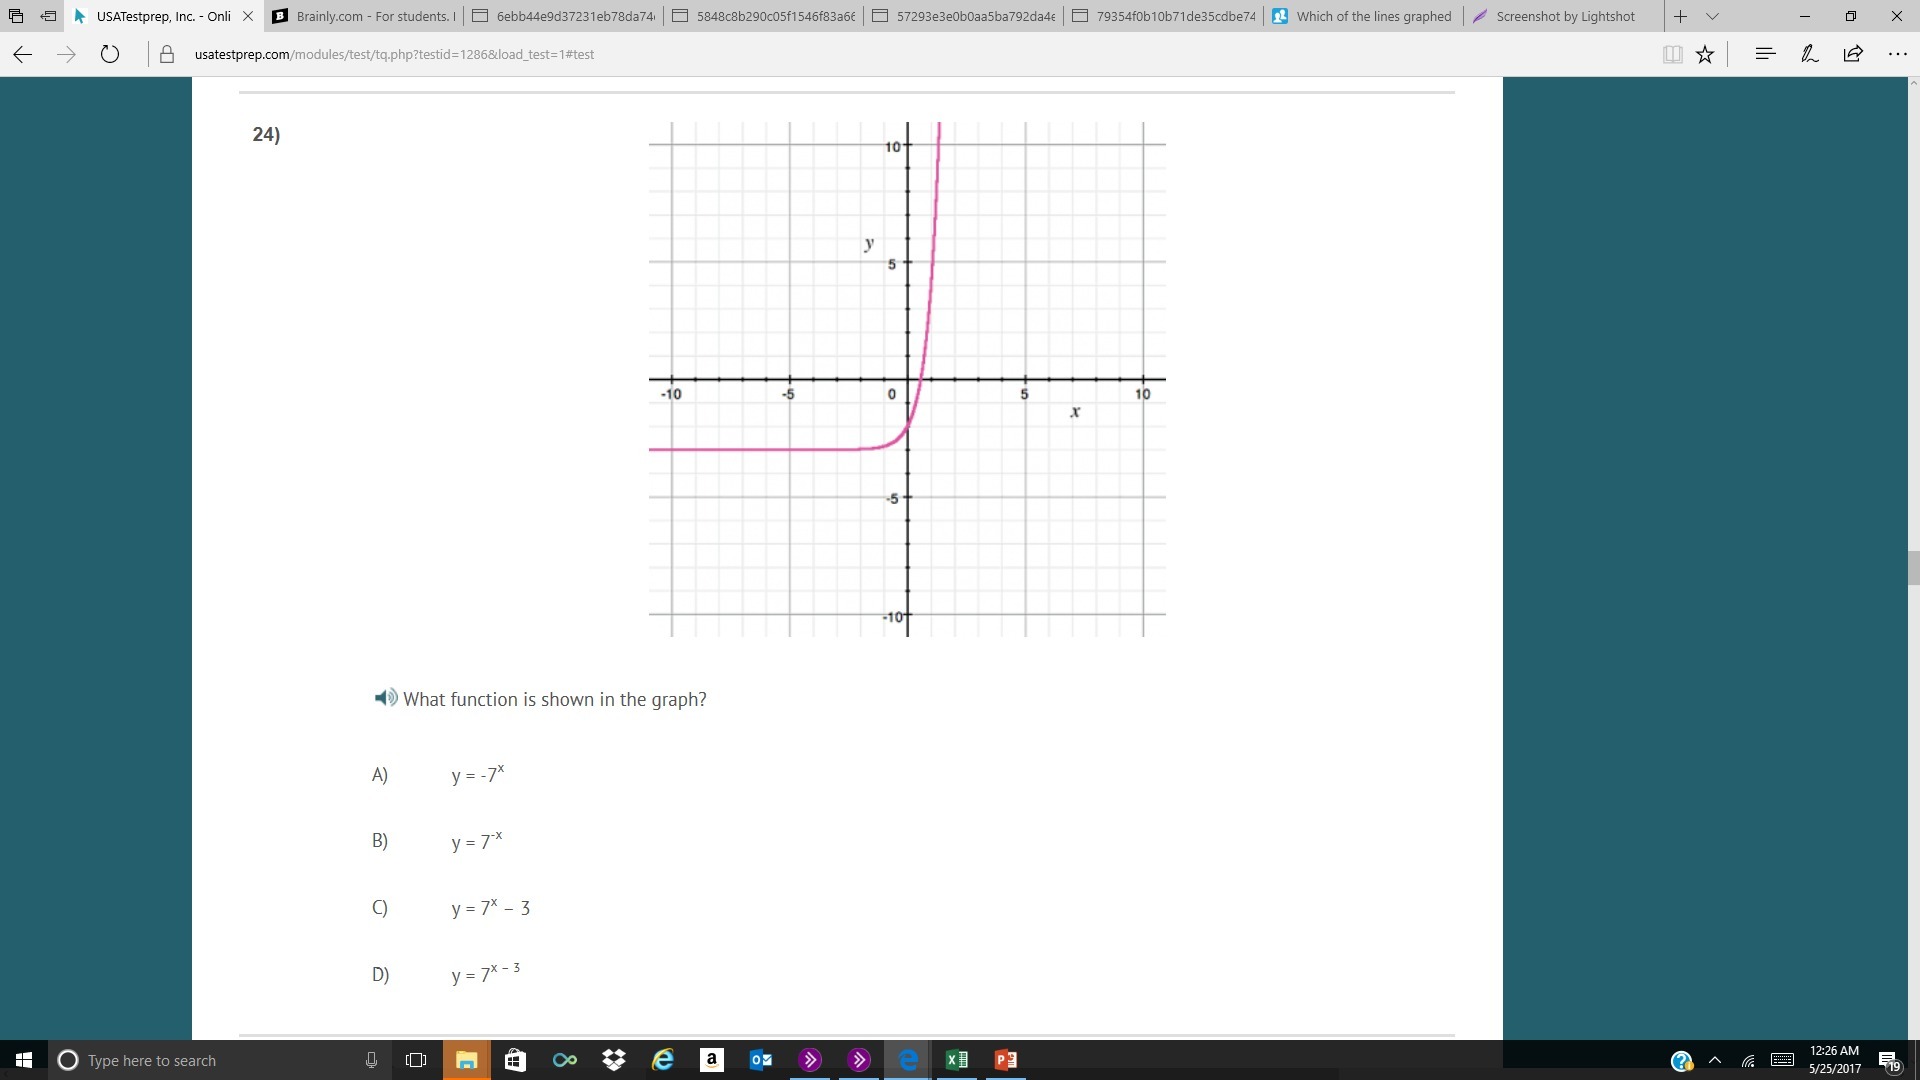Set tabs aside icon
The width and height of the screenshot is (1920, 1080).
tap(48, 16)
